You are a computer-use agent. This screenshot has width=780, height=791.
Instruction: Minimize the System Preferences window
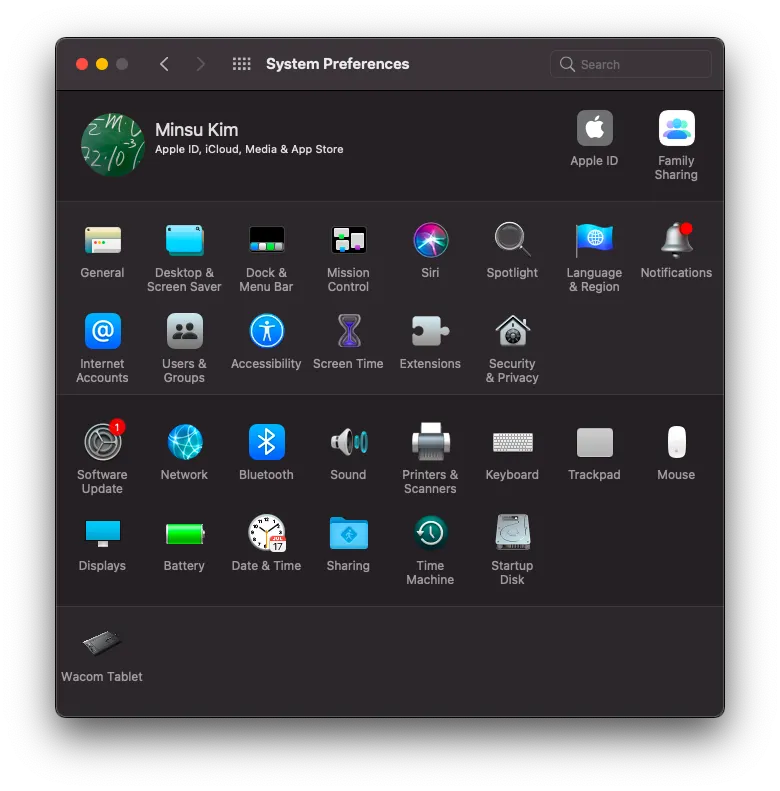click(102, 64)
